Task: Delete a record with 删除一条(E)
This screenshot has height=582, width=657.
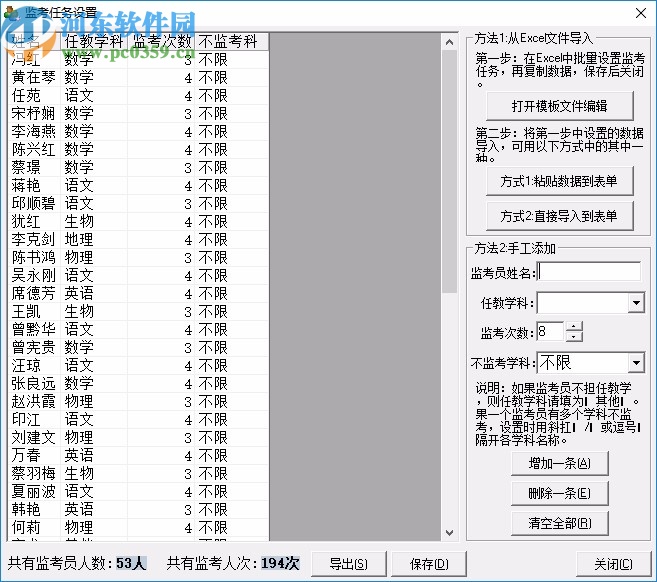Action: pyautogui.click(x=559, y=493)
